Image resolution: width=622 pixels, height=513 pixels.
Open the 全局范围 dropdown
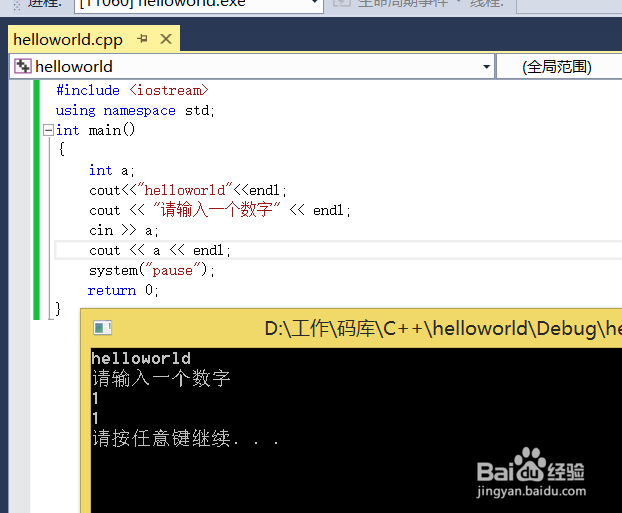click(x=557, y=67)
